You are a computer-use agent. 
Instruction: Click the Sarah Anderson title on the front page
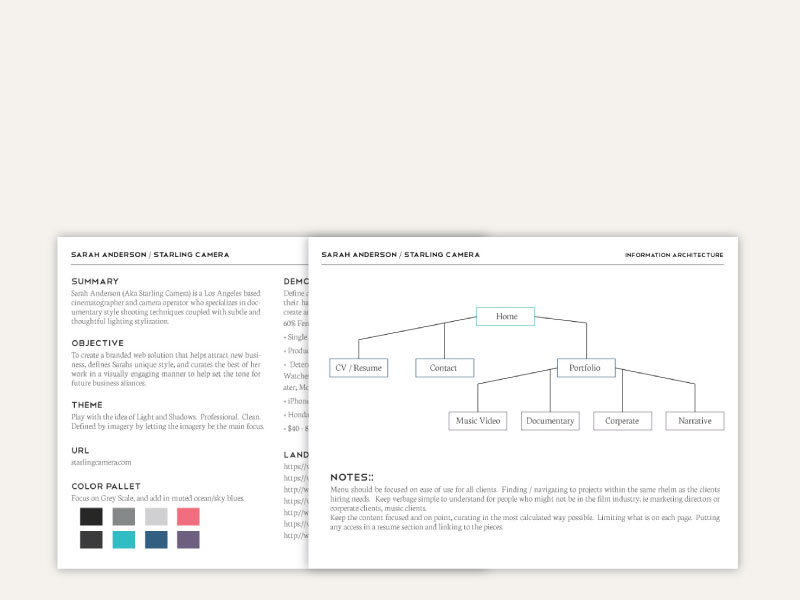[x=401, y=254]
